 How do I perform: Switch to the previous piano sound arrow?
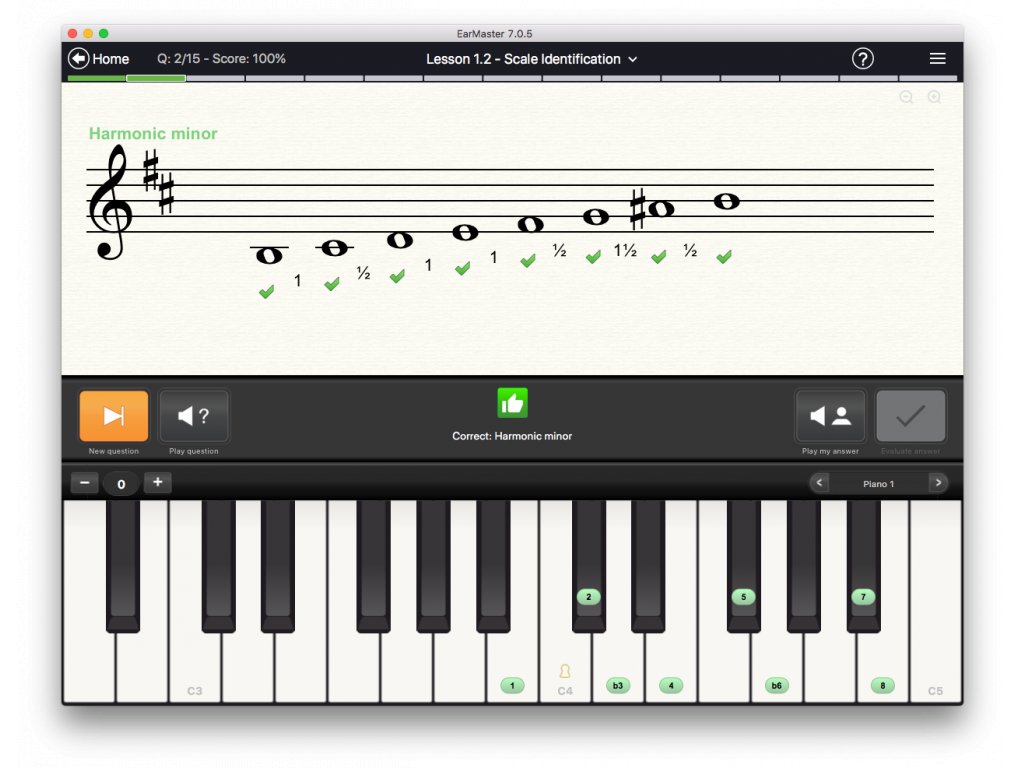tap(819, 483)
